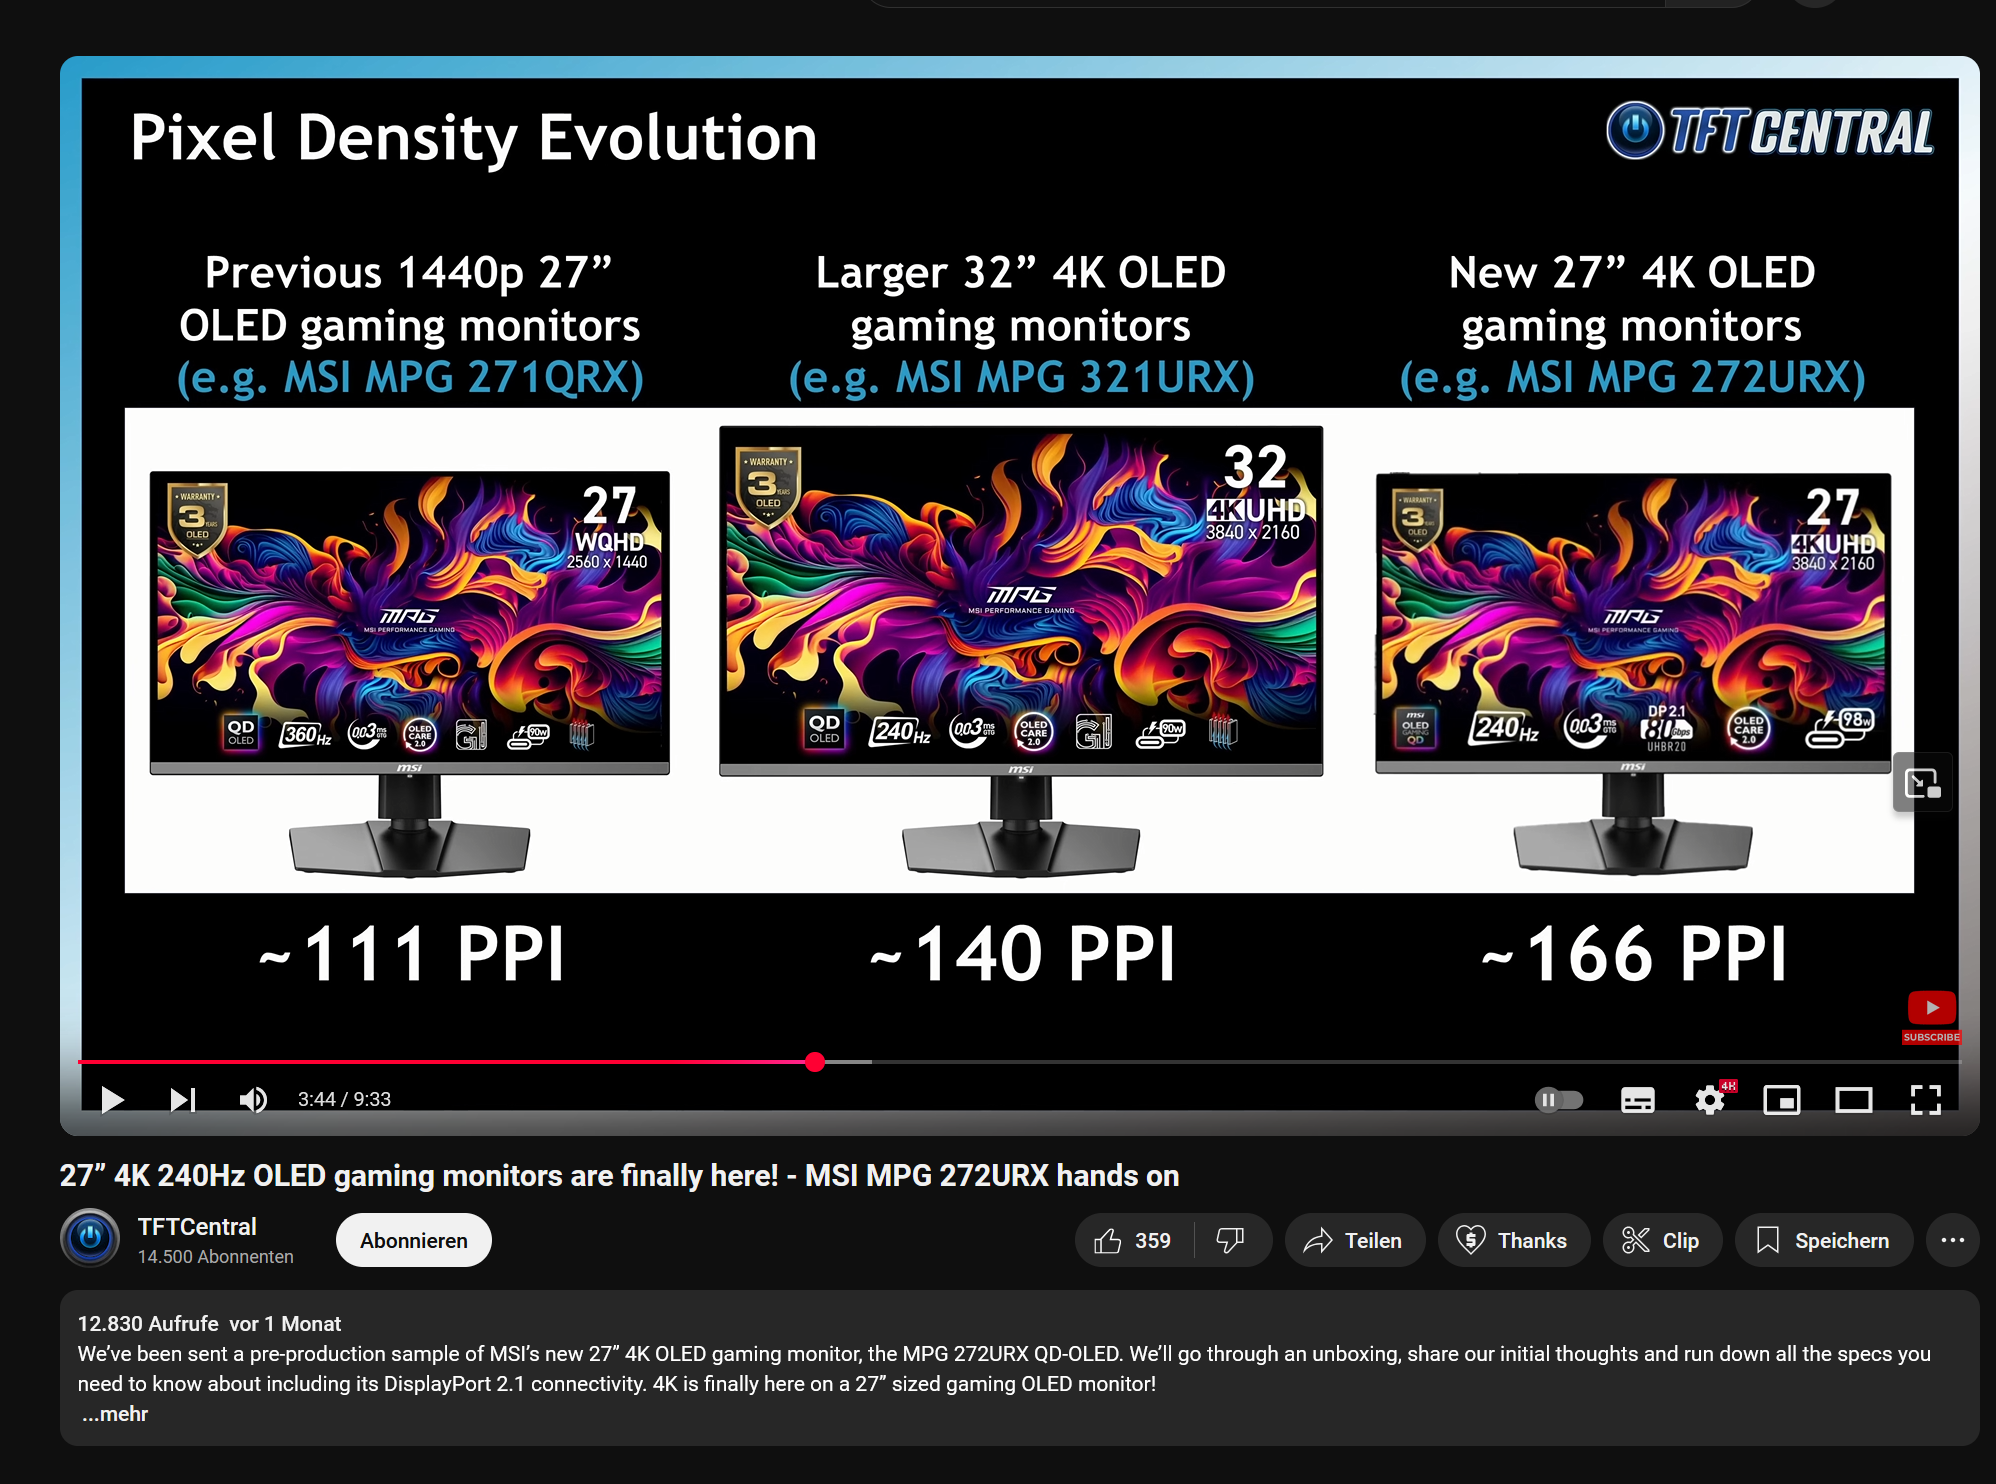Open the miniplayer
Viewport: 1996px width, 1484px height.
[x=1781, y=1100]
